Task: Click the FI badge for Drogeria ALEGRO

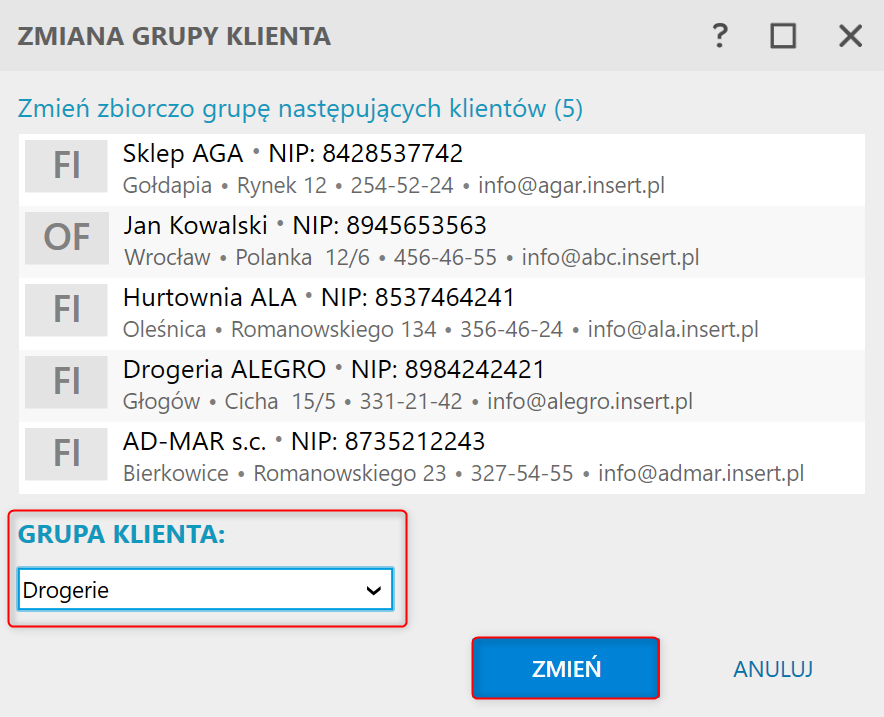Action: [66, 382]
